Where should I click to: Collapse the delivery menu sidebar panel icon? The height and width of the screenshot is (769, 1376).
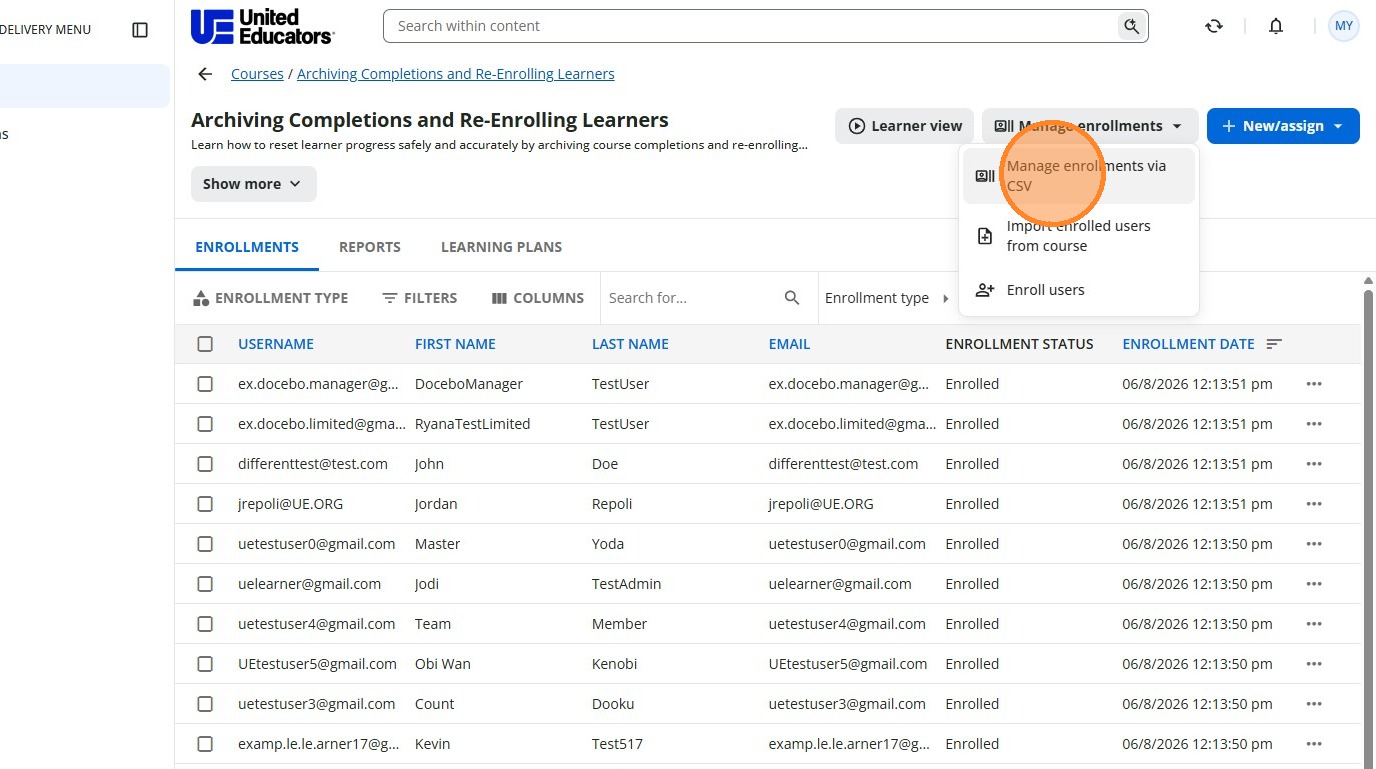140,30
